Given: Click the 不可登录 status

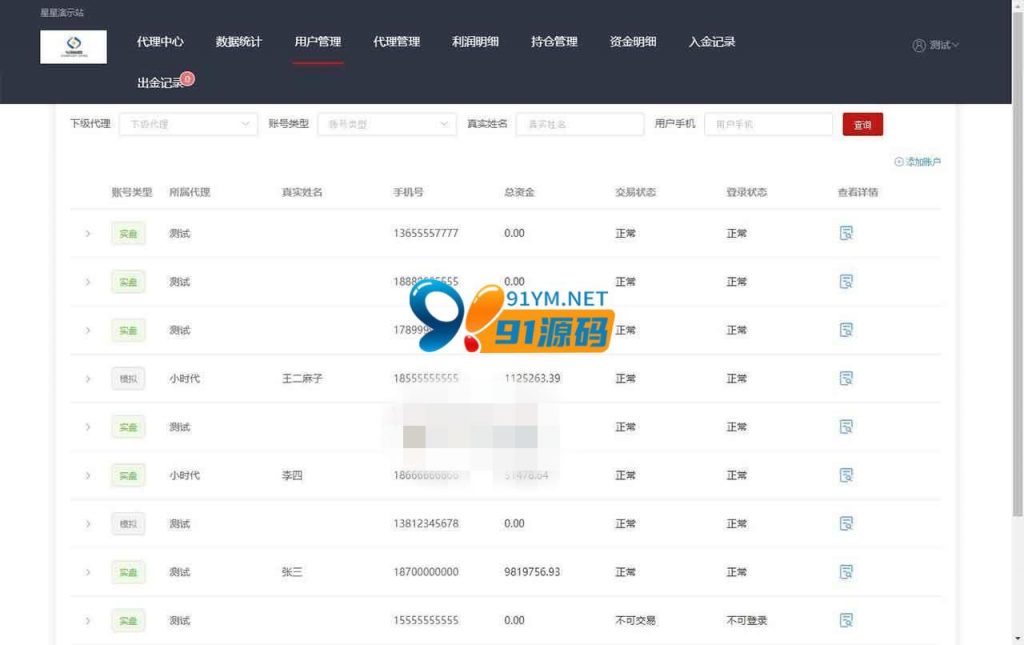Looking at the screenshot, I should click(x=746, y=620).
